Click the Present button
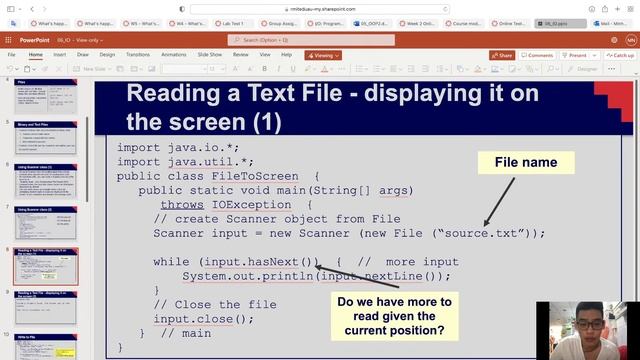640x360 pixels. [x=574, y=56]
